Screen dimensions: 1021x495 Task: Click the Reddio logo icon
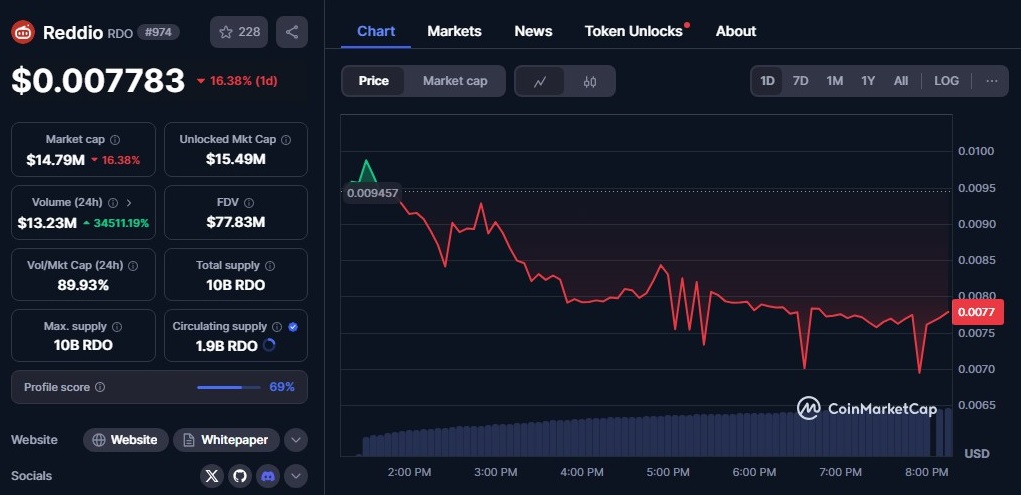(23, 32)
